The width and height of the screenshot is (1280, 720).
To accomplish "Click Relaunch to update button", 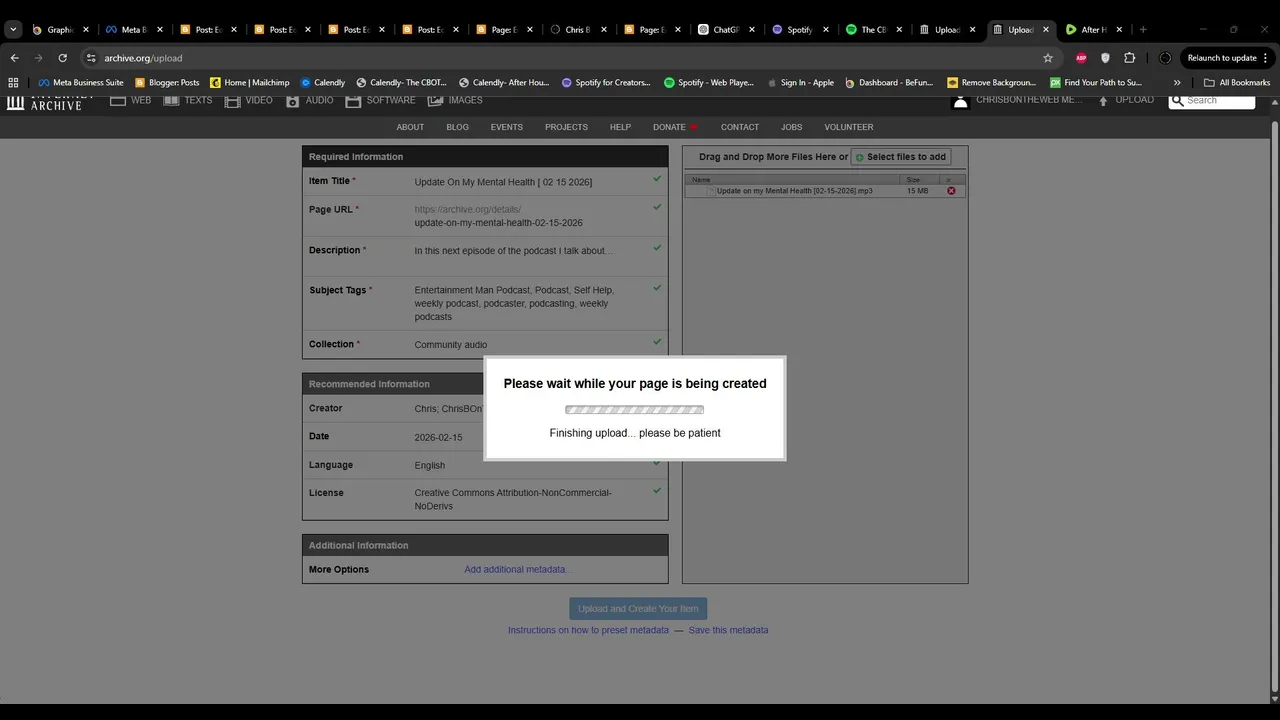I will pos(1221,58).
